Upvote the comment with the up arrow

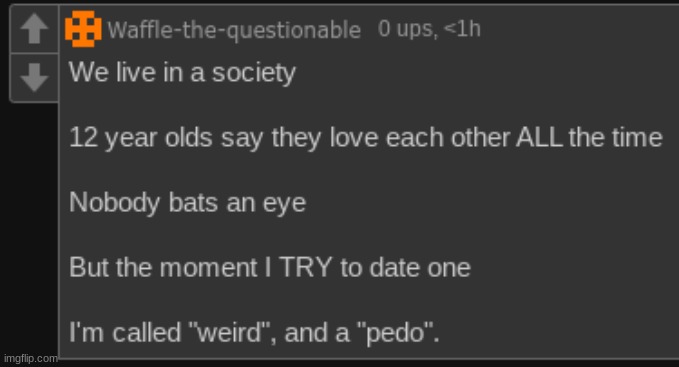34,29
